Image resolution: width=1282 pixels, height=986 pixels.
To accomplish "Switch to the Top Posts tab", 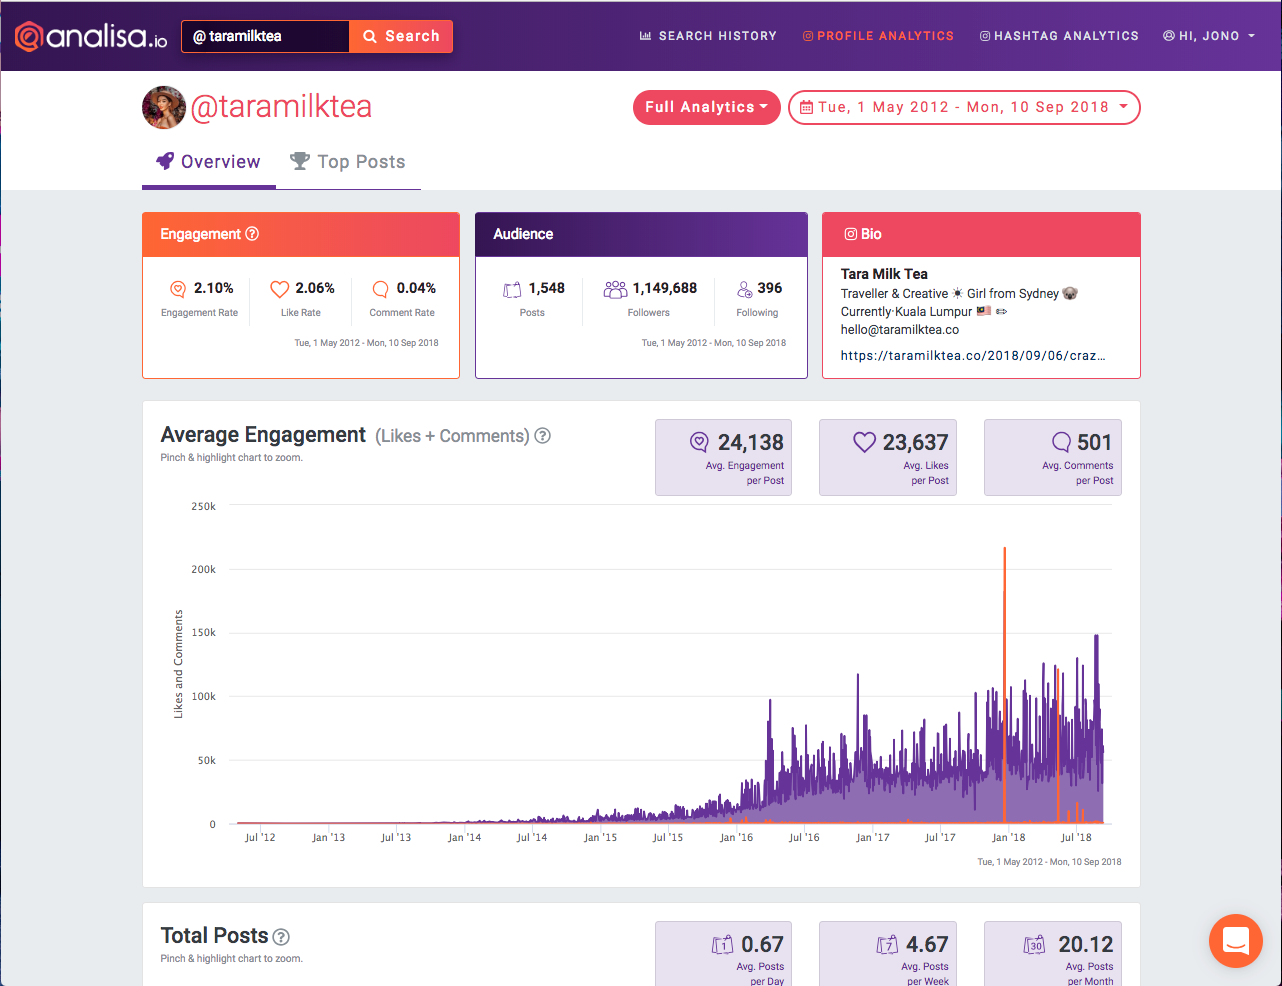I will 348,162.
